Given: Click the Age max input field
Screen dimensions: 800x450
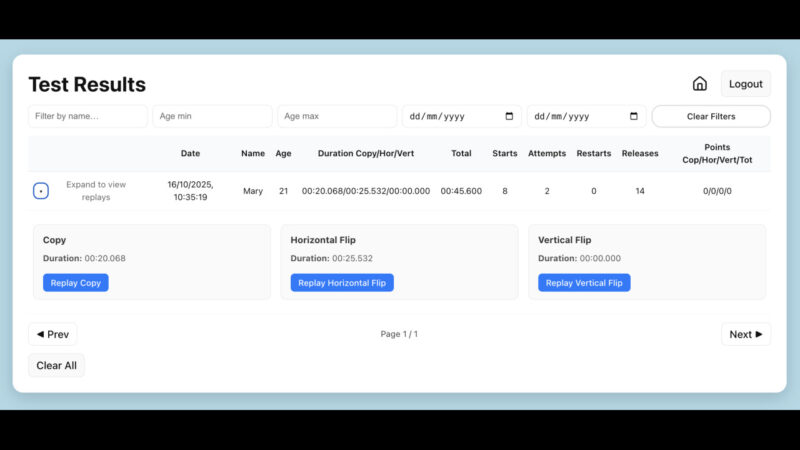Looking at the screenshot, I should (337, 116).
